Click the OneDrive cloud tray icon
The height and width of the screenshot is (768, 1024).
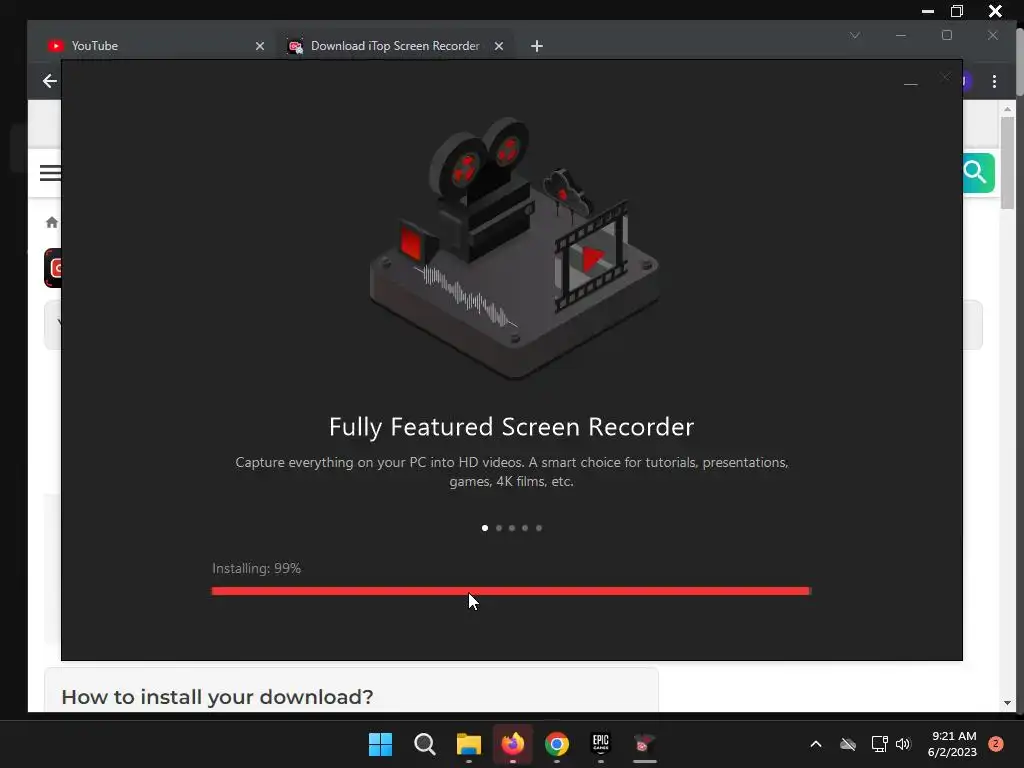[x=848, y=744]
